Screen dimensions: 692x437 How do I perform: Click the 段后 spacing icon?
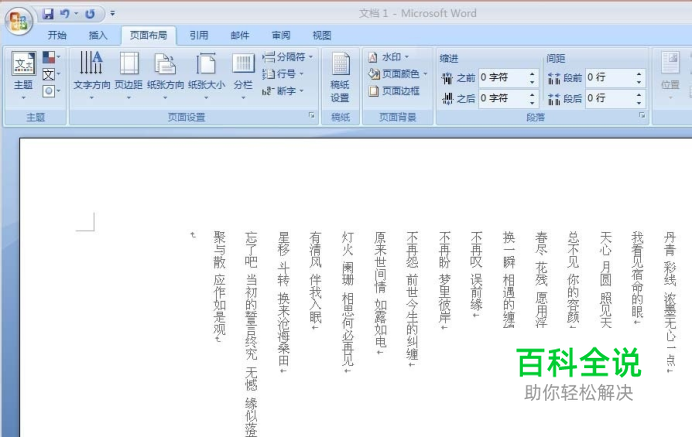(554, 99)
